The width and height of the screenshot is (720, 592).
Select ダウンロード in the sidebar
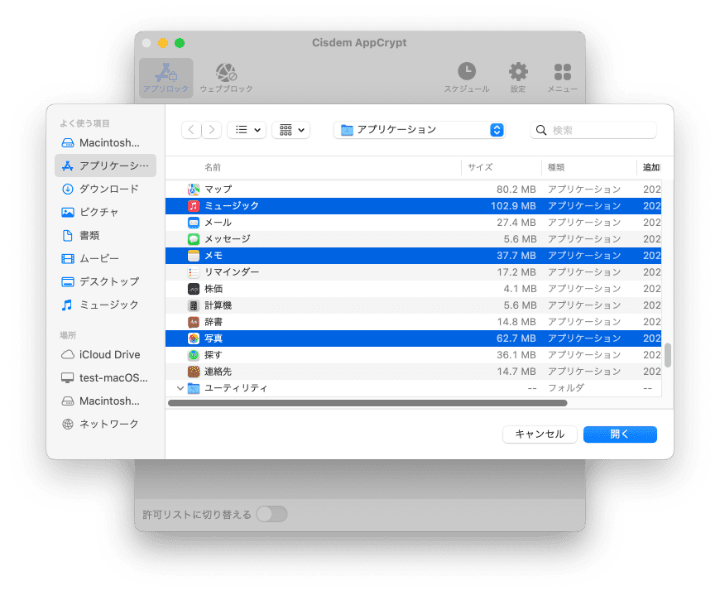pyautogui.click(x=108, y=189)
